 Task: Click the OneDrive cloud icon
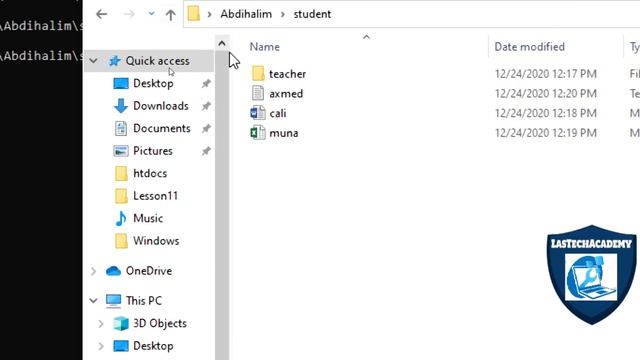click(x=113, y=271)
